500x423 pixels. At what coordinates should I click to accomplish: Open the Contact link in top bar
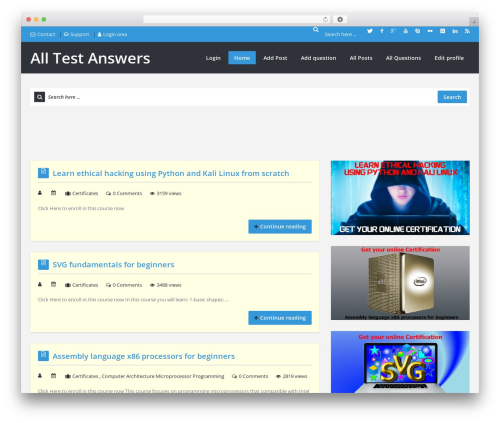point(43,34)
